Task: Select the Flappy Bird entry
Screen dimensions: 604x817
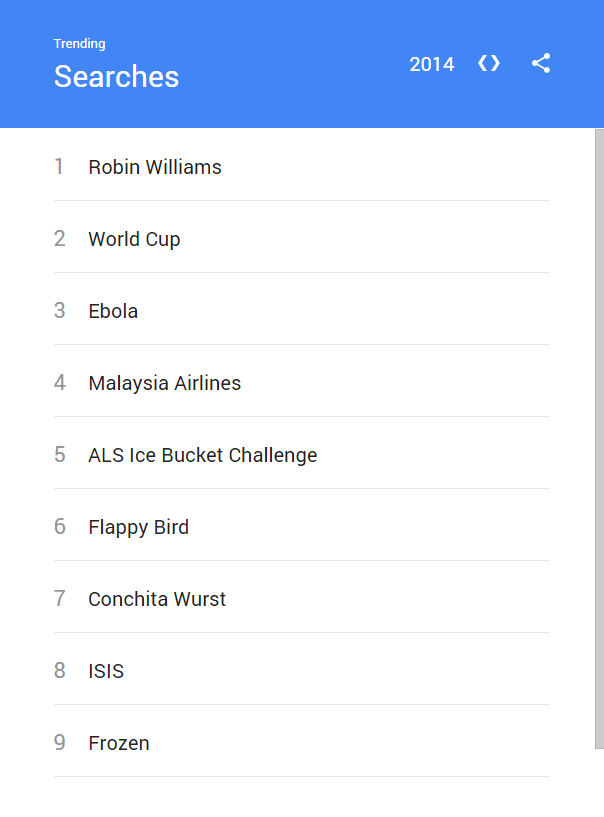Action: (x=138, y=527)
